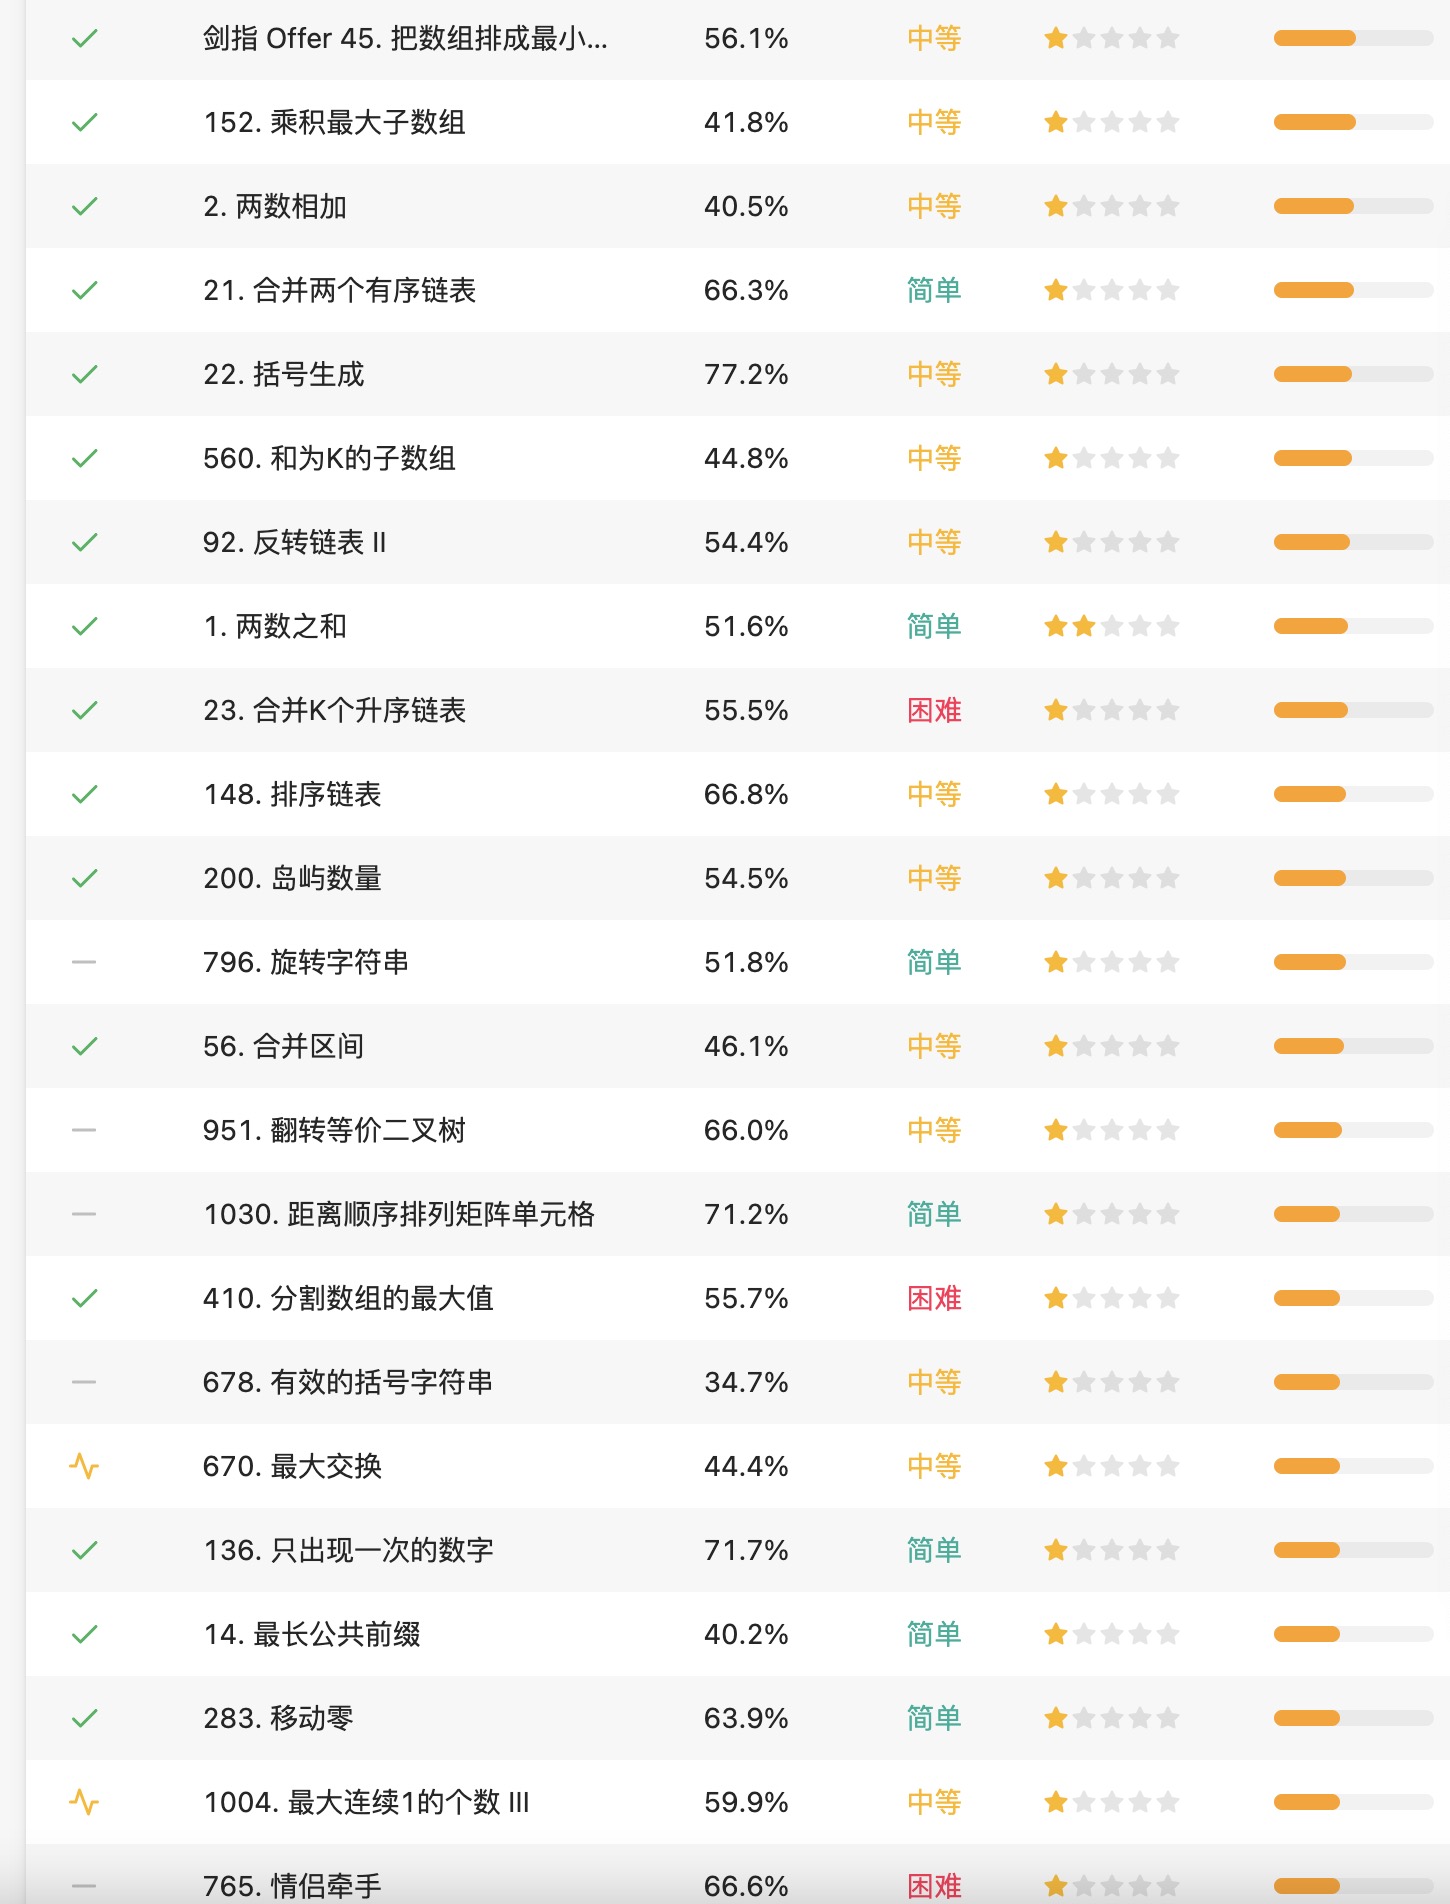Image resolution: width=1450 pixels, height=1904 pixels.
Task: Click the solved checkmark beside 56. 合并区间
Action: [85, 1047]
